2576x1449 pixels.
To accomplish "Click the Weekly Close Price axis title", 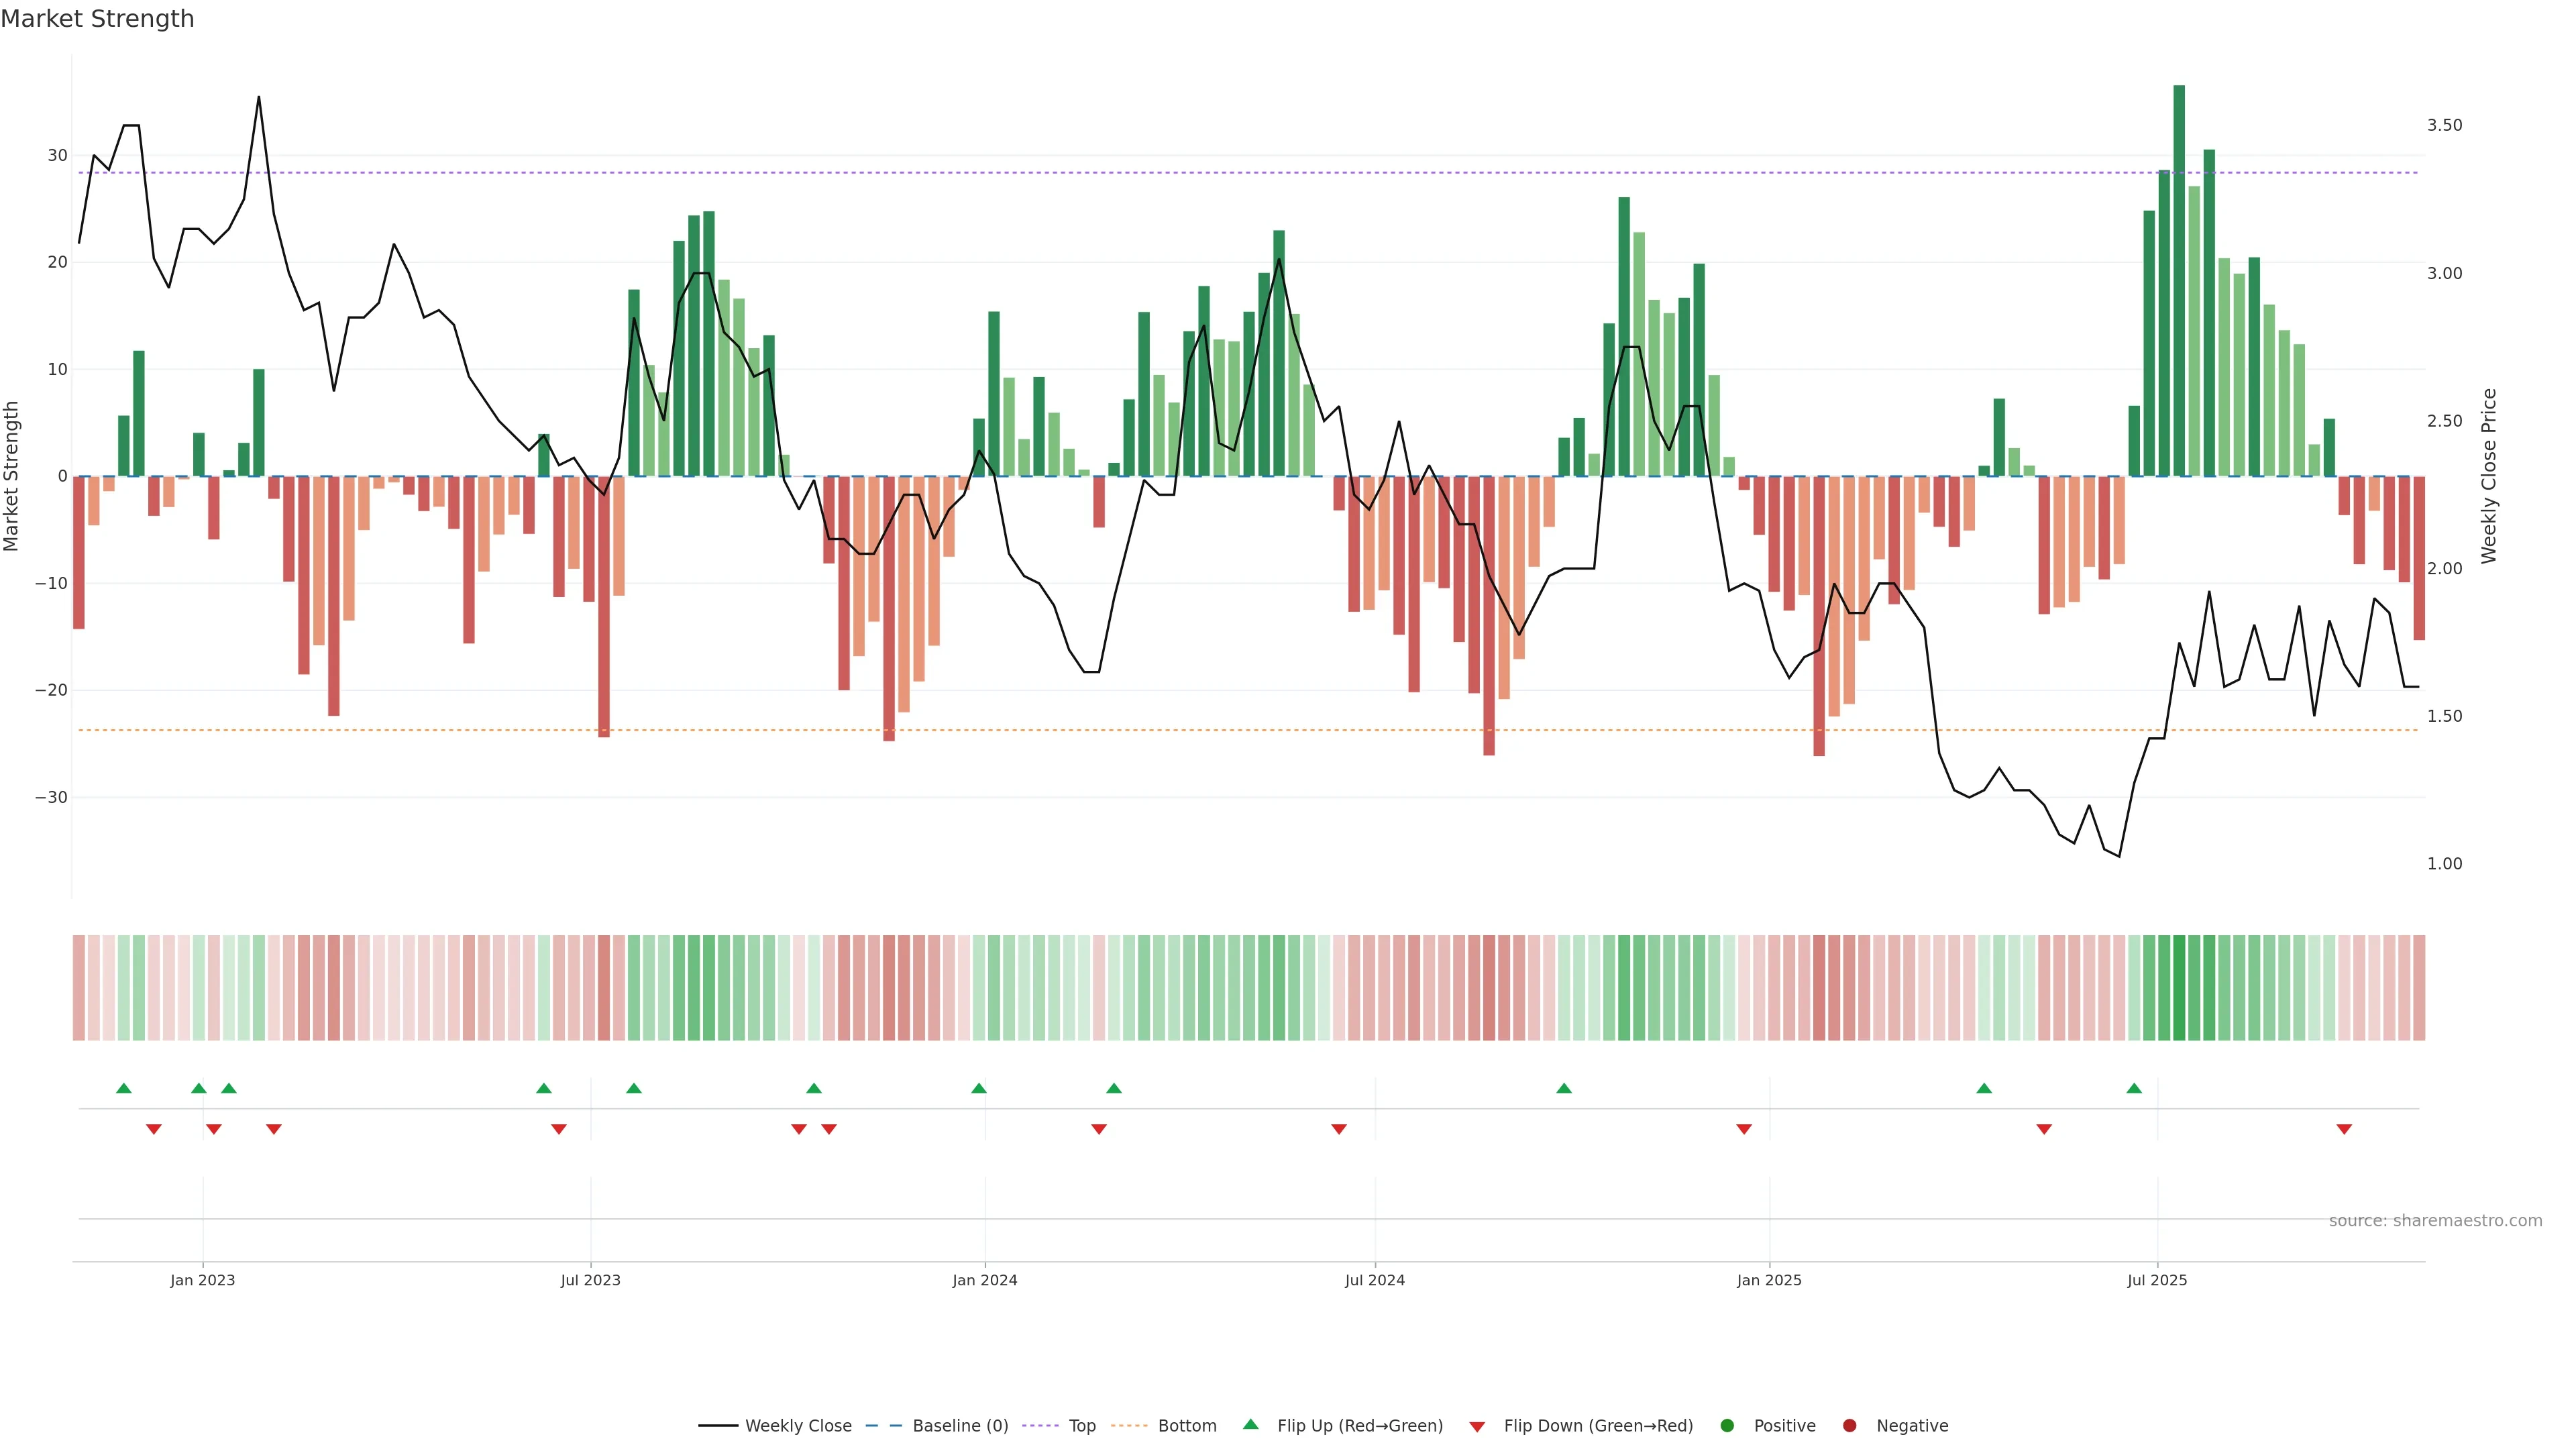I will coord(2489,476).
